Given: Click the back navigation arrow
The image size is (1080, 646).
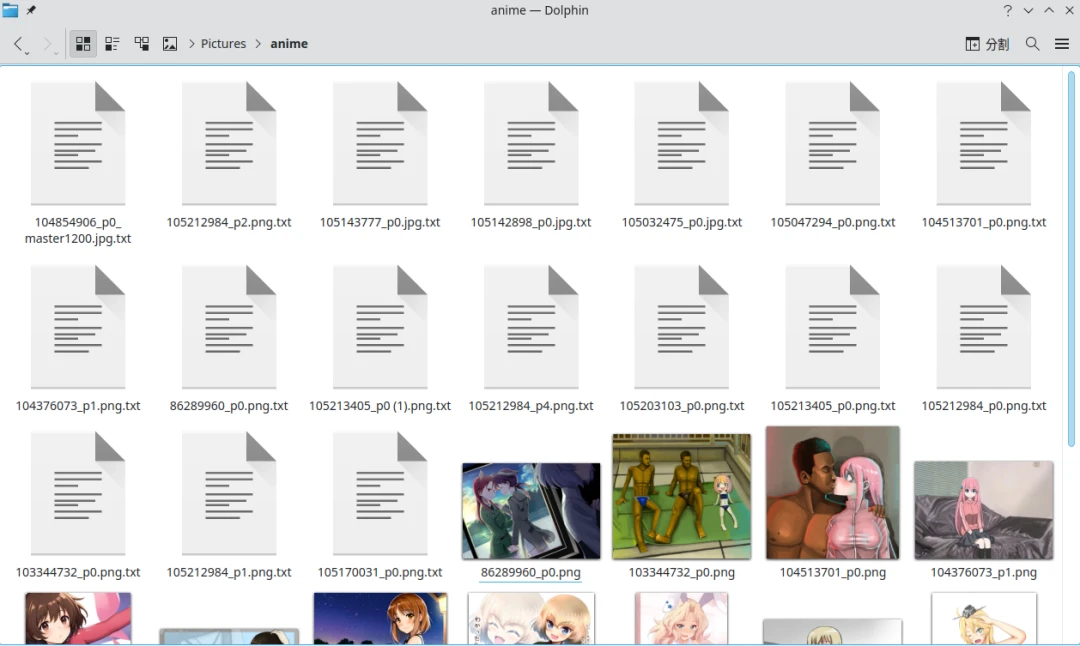Looking at the screenshot, I should coord(19,44).
